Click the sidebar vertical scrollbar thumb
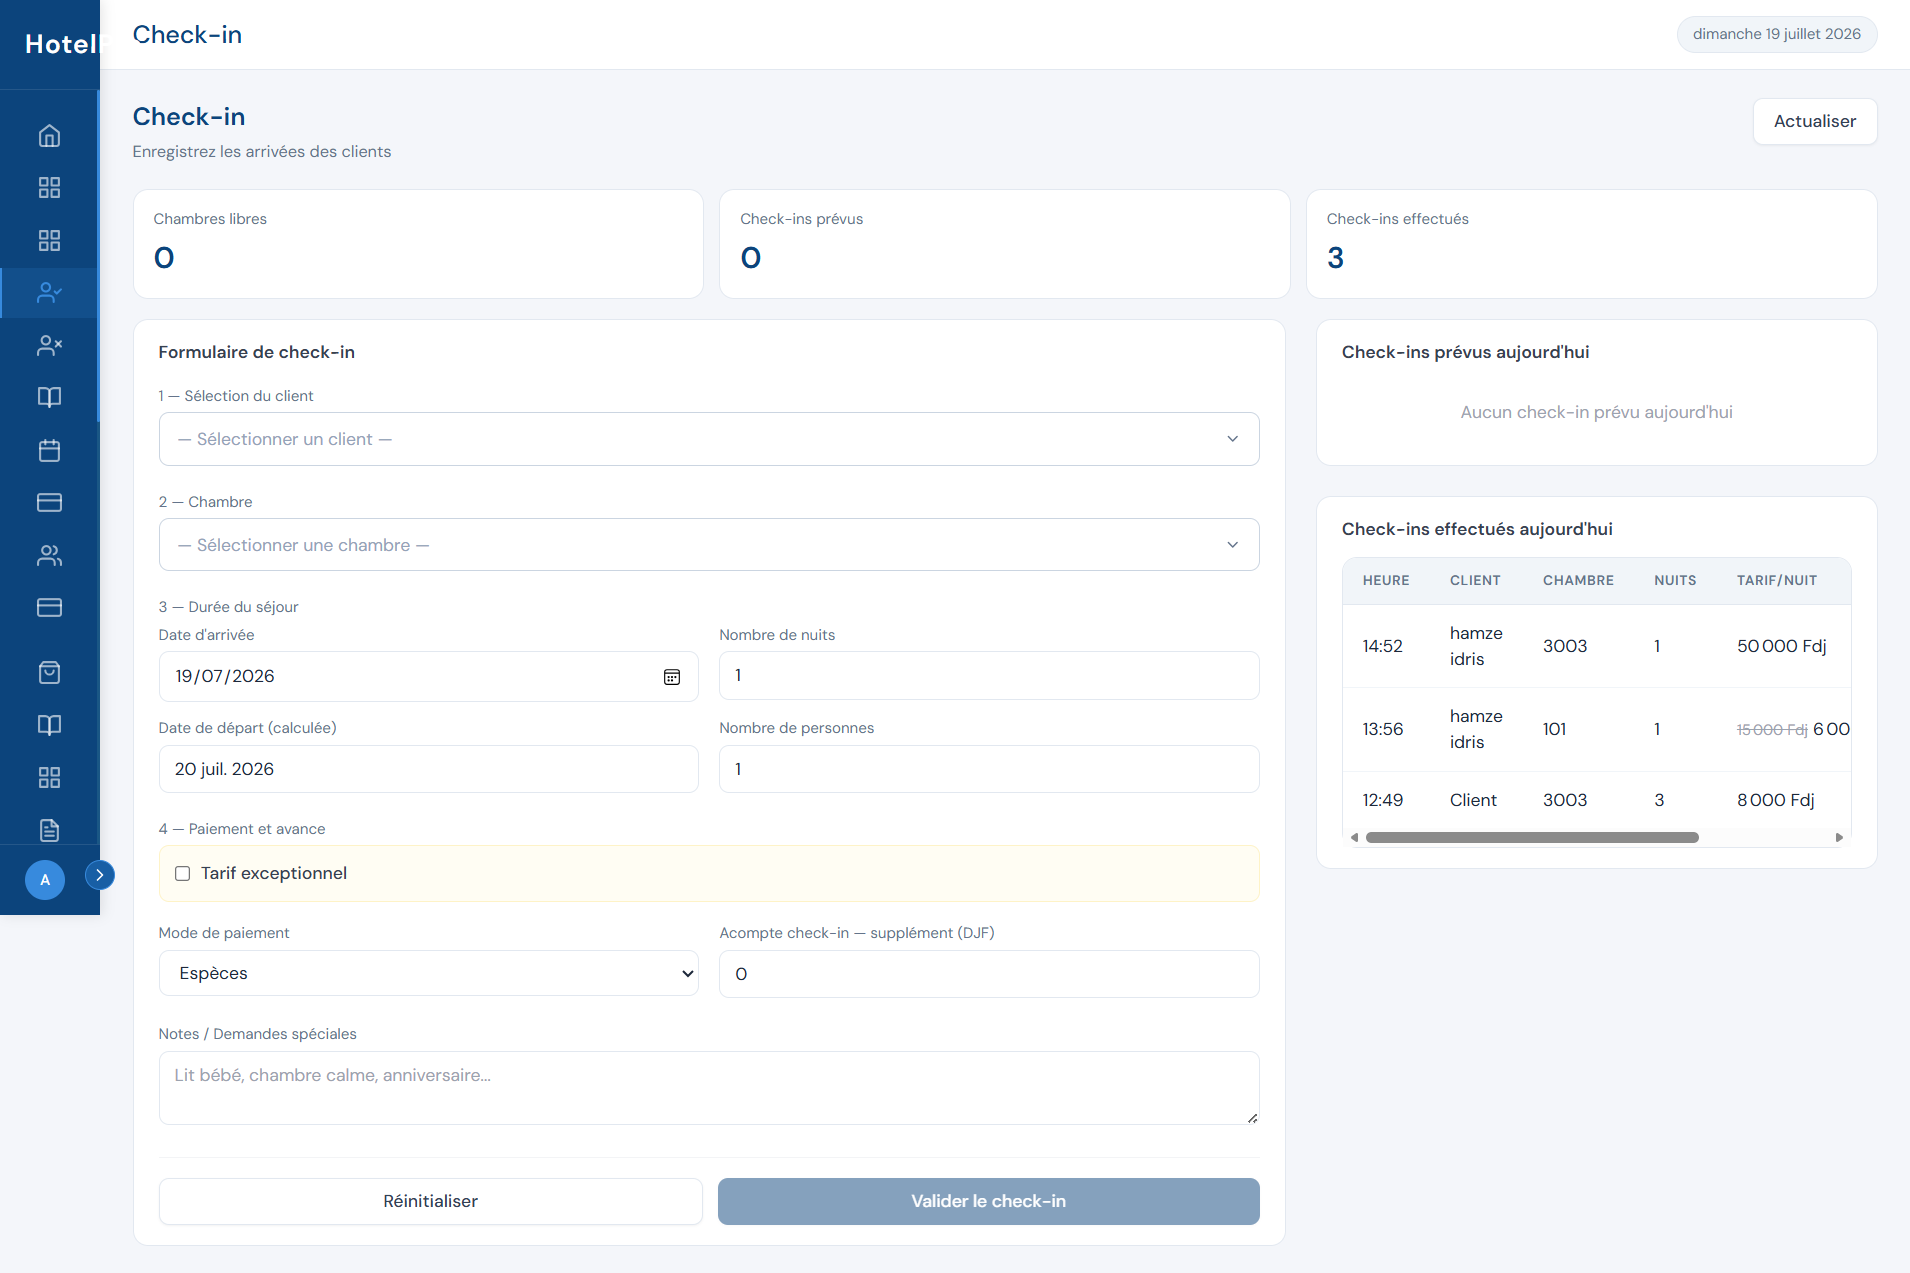Screen dimensions: 1910x1273 (98, 255)
